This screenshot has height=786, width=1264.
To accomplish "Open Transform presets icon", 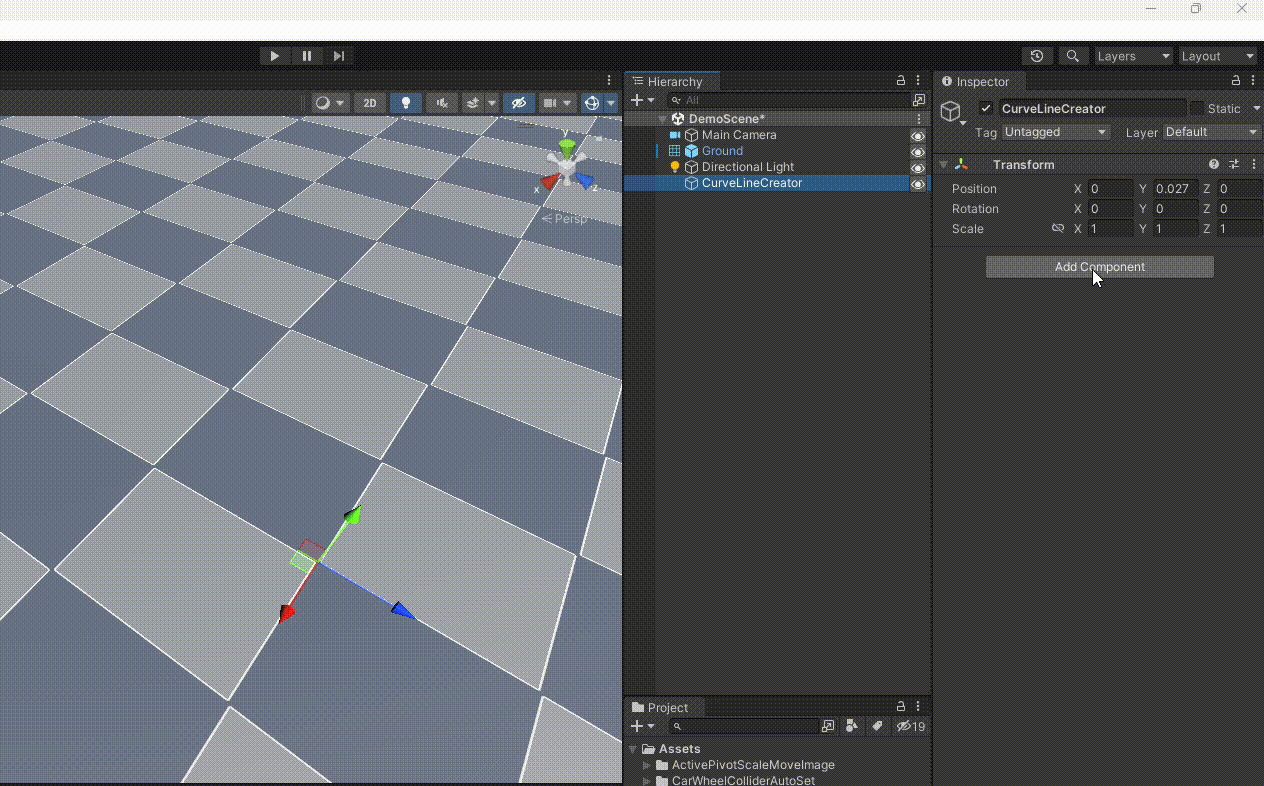I will point(1234,165).
